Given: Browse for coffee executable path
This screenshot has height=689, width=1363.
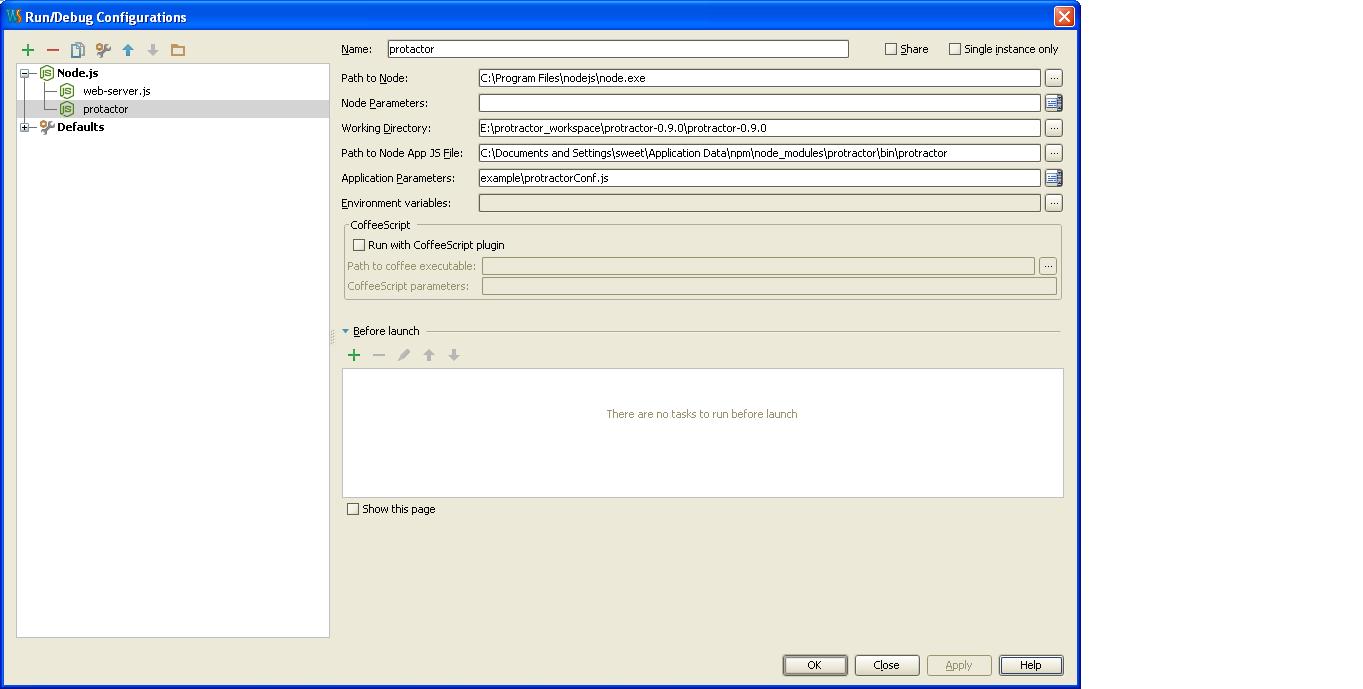Looking at the screenshot, I should pos(1047,266).
